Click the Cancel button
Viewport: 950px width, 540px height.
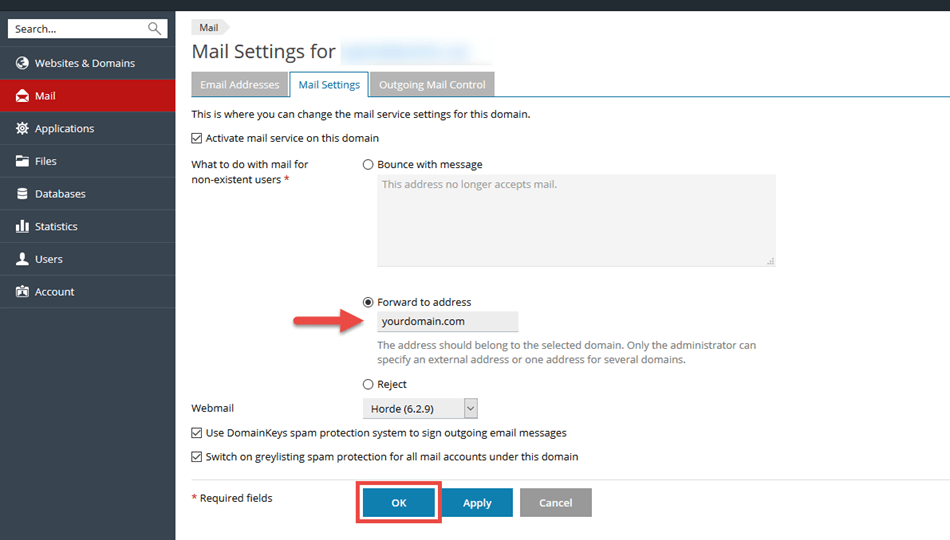[555, 503]
